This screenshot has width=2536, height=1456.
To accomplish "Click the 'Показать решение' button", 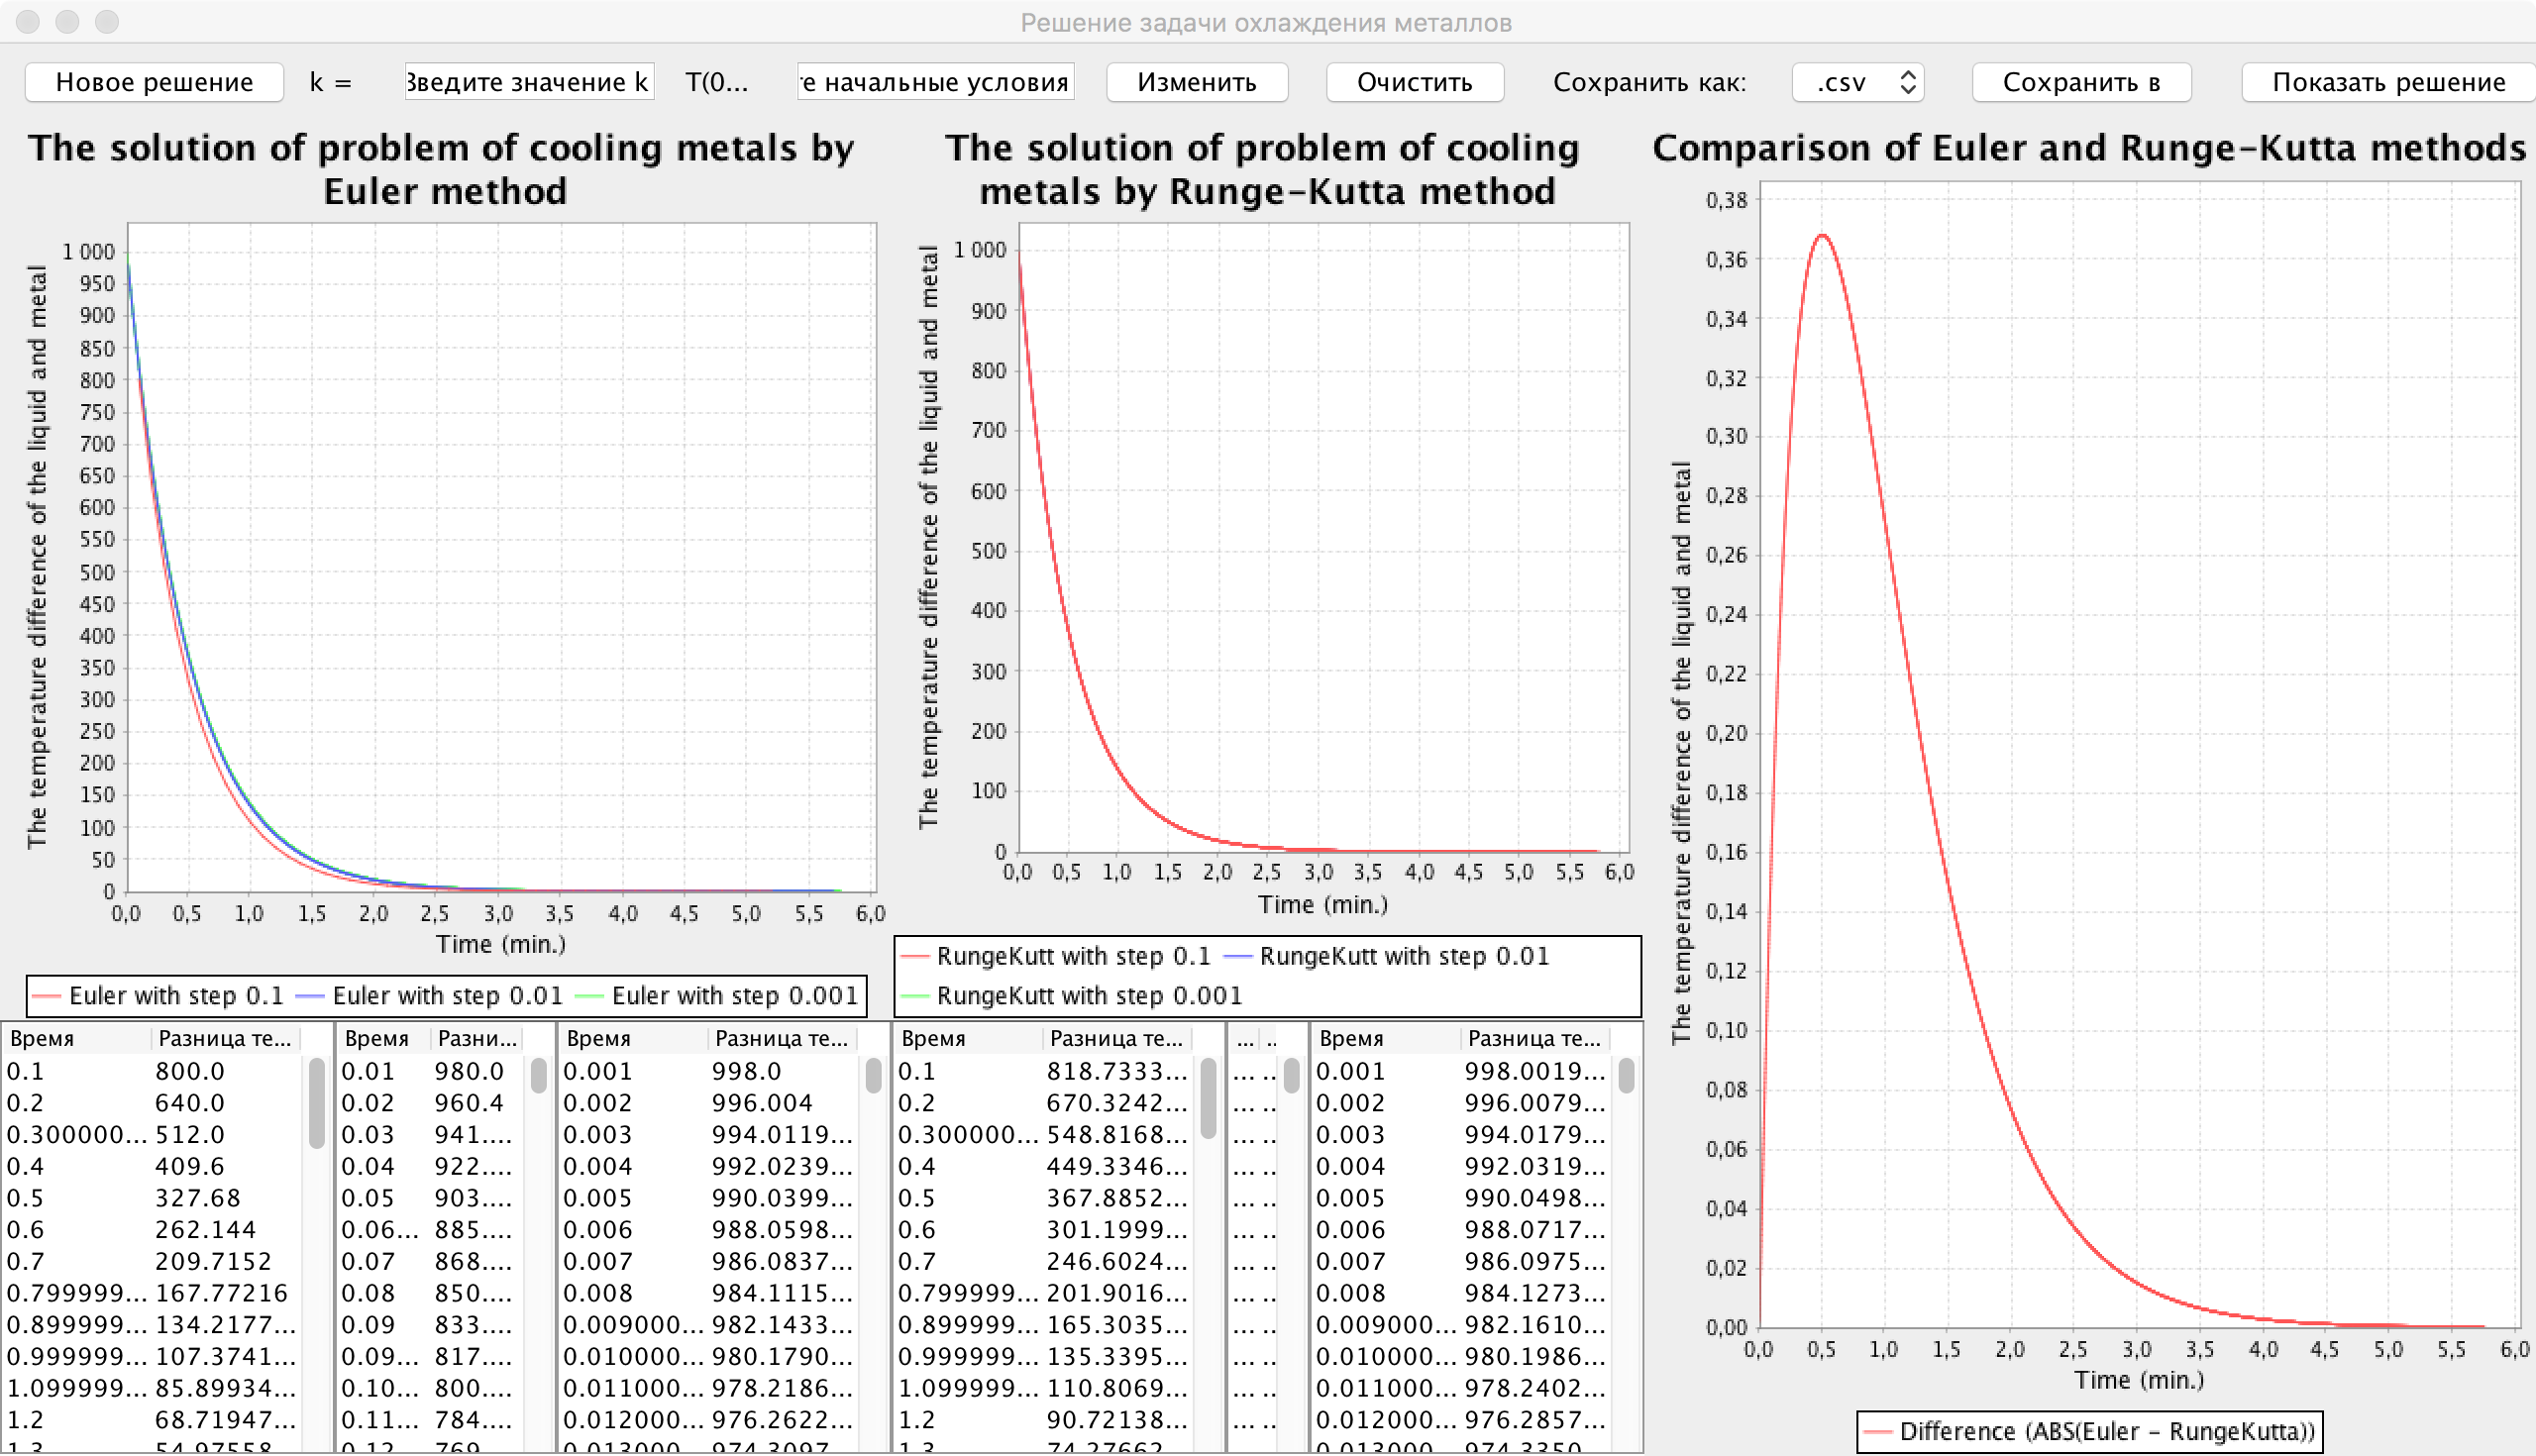I will coord(2387,82).
